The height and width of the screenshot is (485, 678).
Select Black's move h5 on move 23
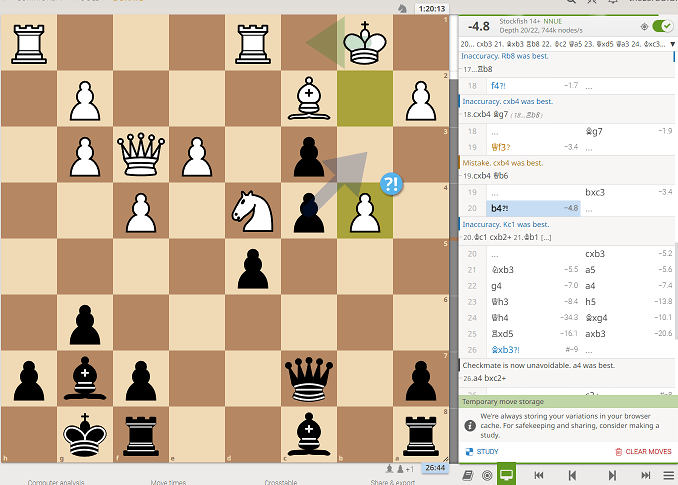(x=627, y=302)
